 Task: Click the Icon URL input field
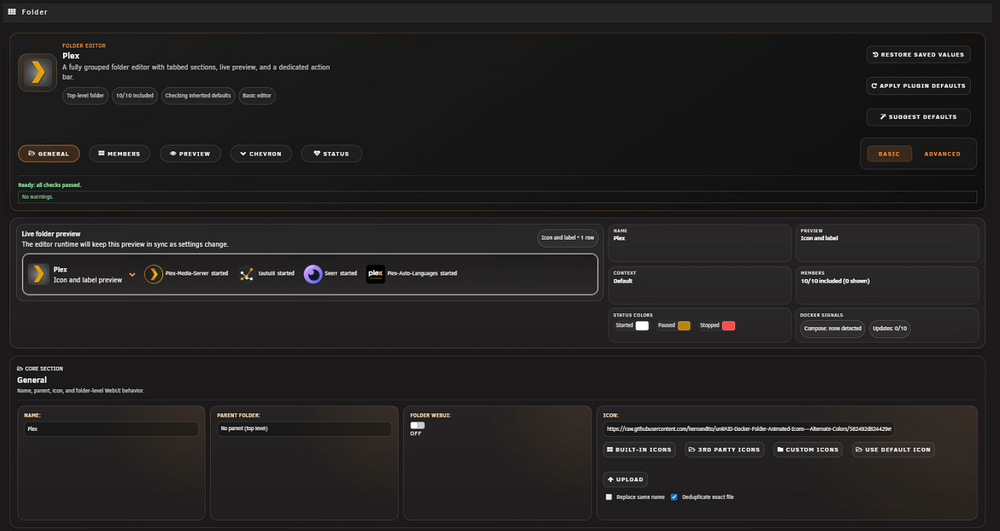pyautogui.click(x=748, y=429)
